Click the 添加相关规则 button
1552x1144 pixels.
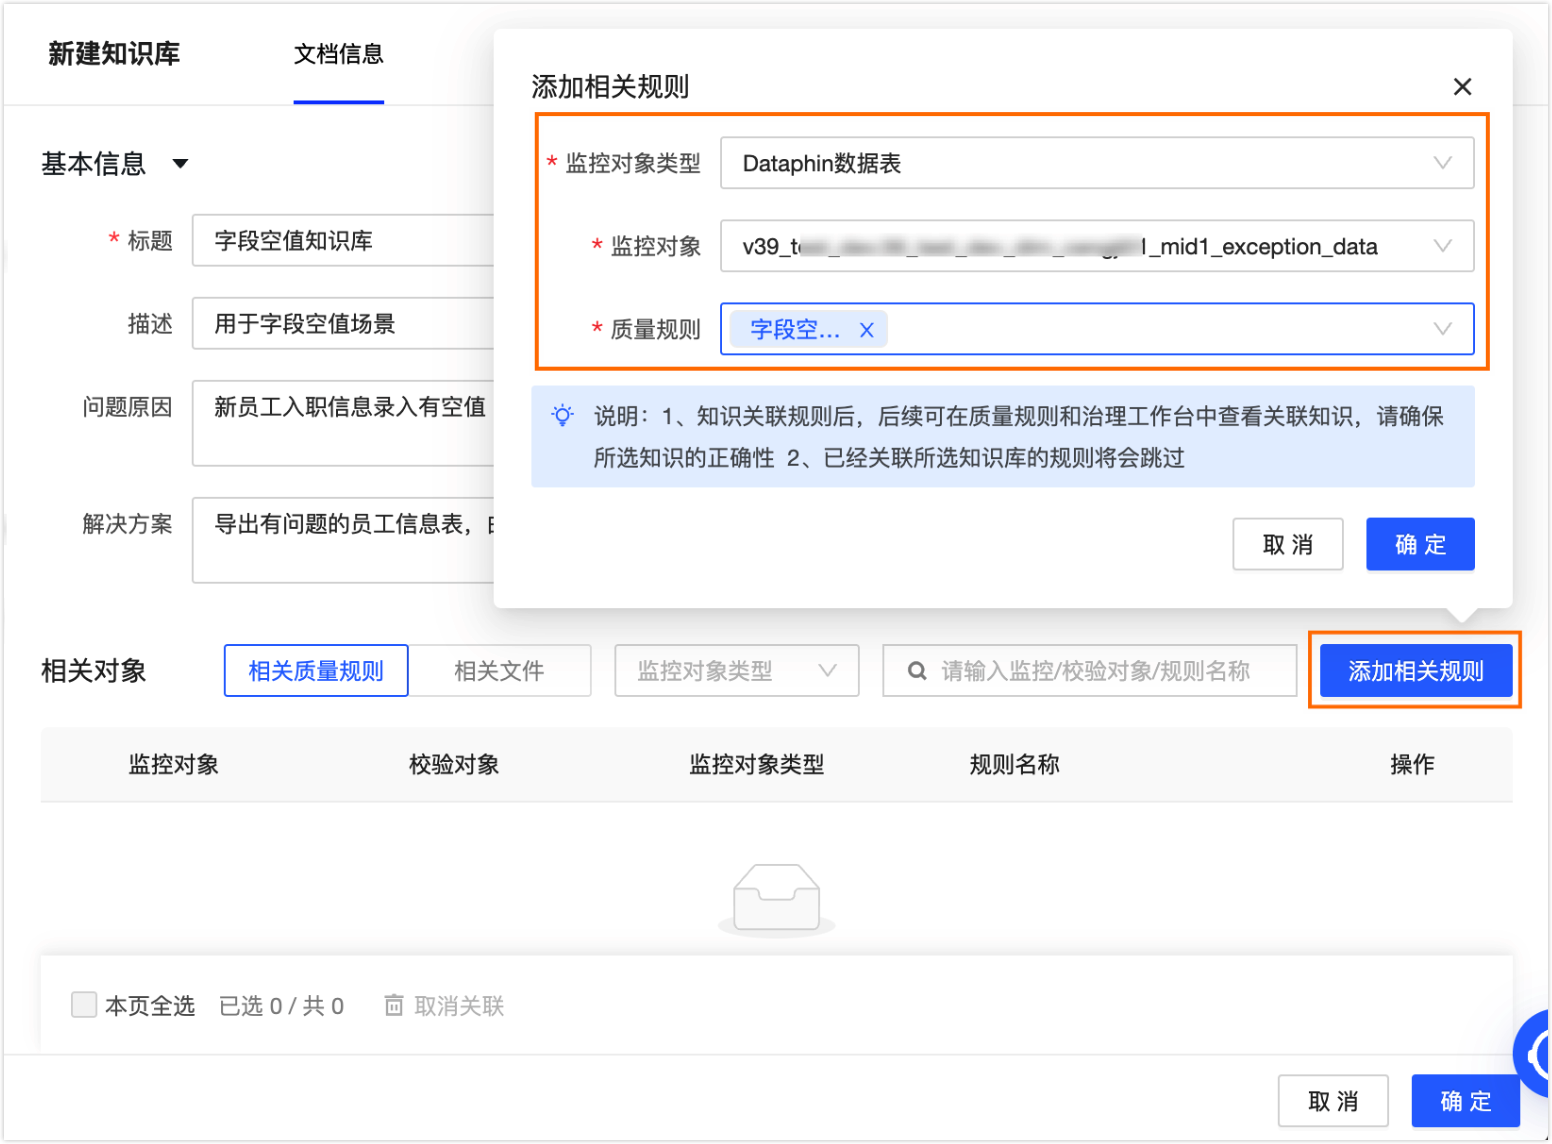click(1416, 671)
